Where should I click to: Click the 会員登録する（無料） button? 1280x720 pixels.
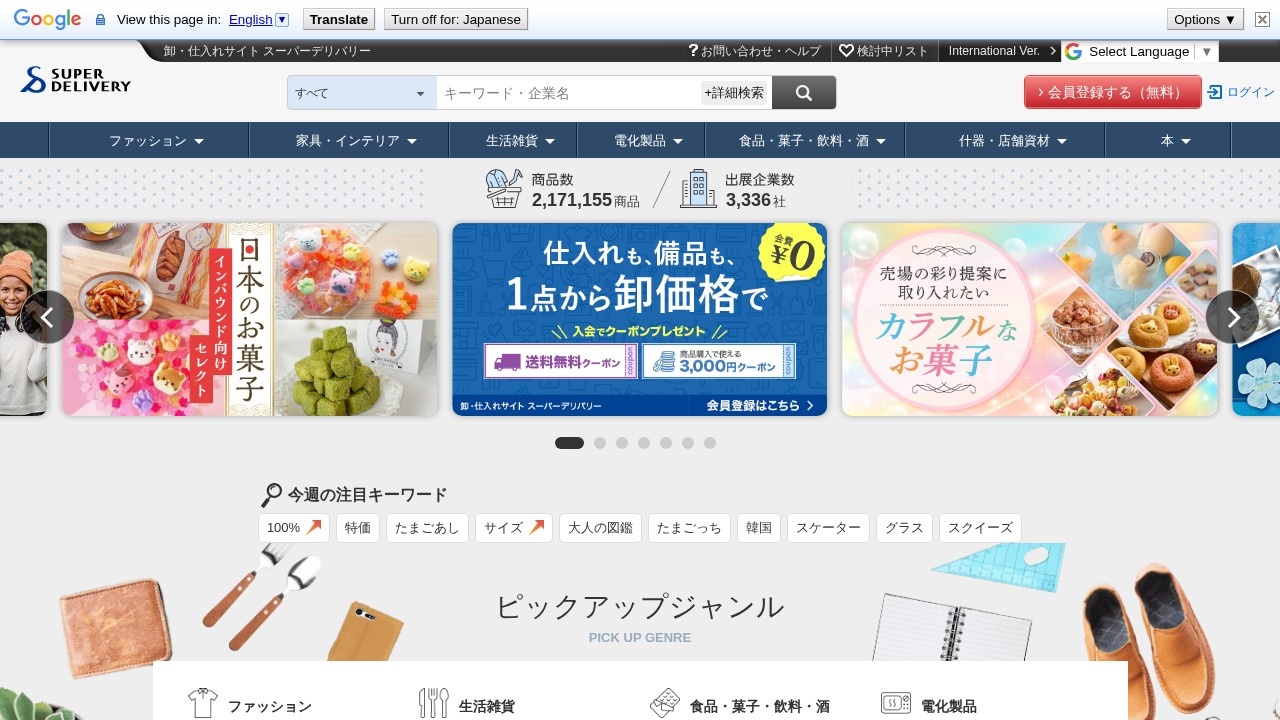[x=1112, y=92]
